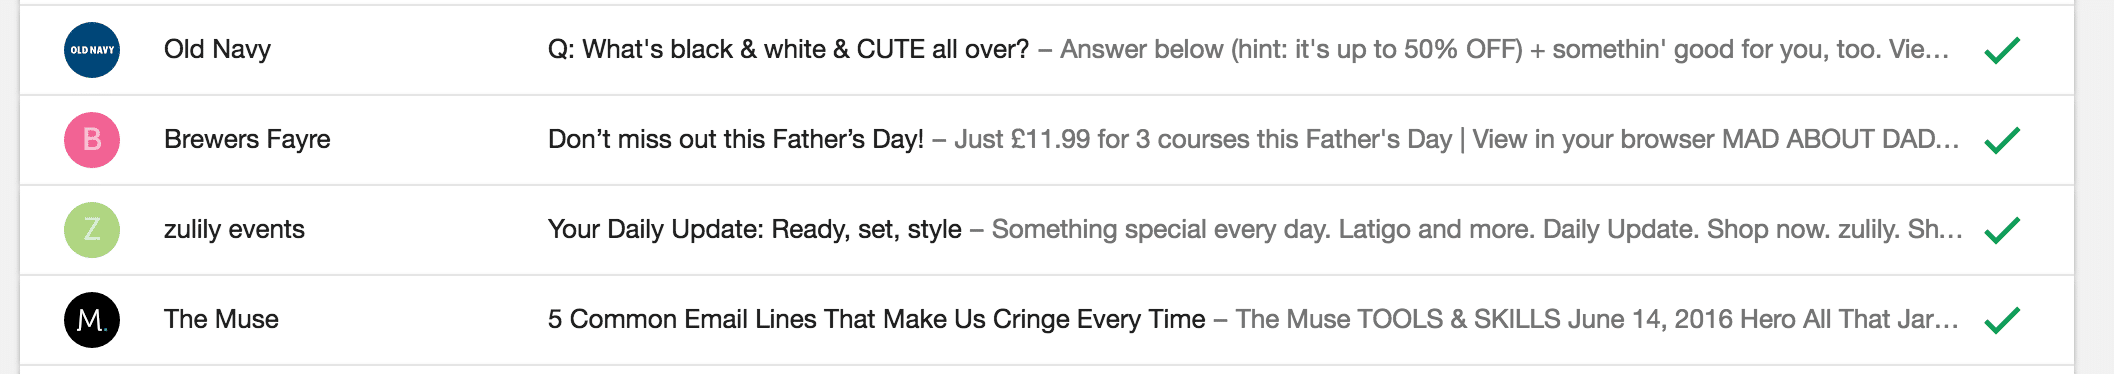Mark the zulily events email as done

tap(2002, 230)
